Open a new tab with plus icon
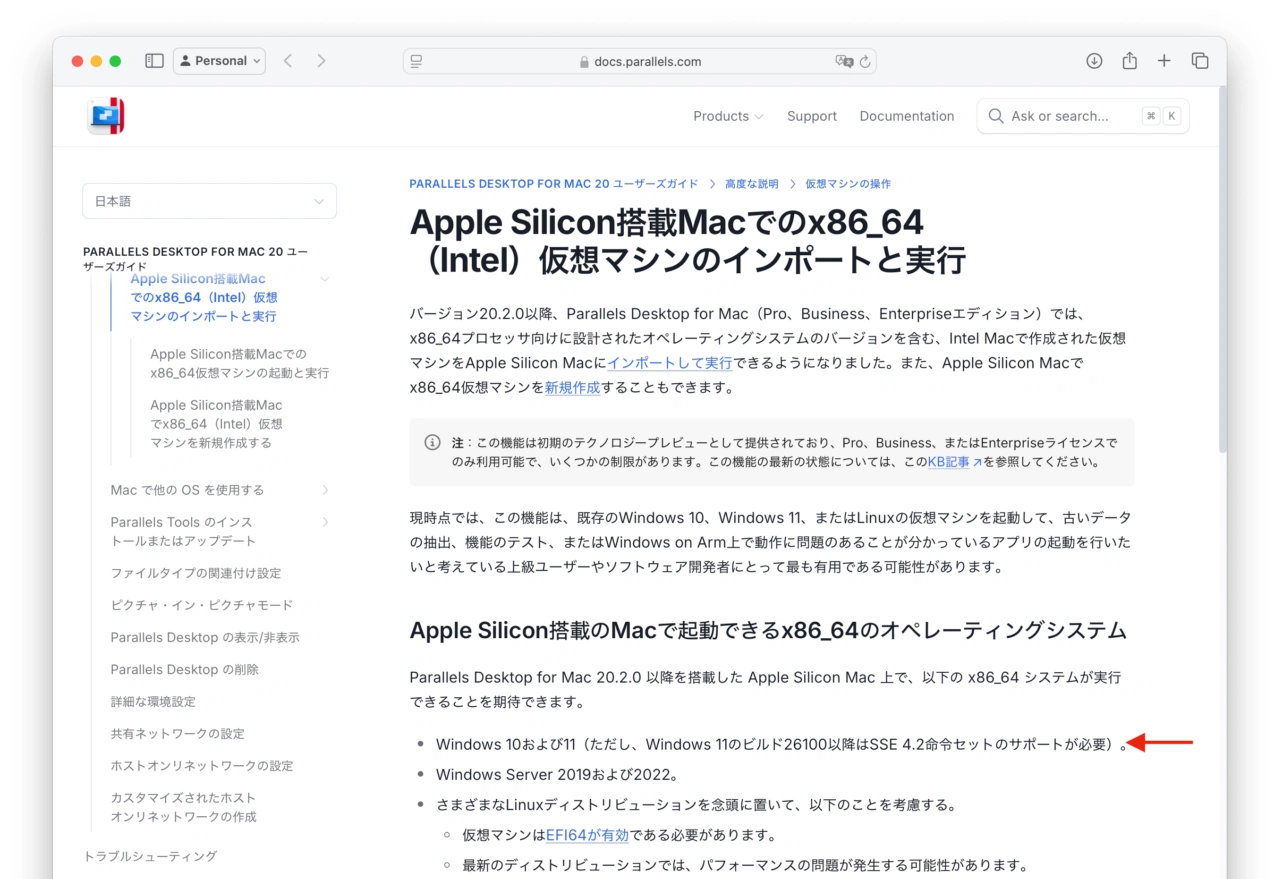The height and width of the screenshot is (879, 1280). [x=1164, y=61]
